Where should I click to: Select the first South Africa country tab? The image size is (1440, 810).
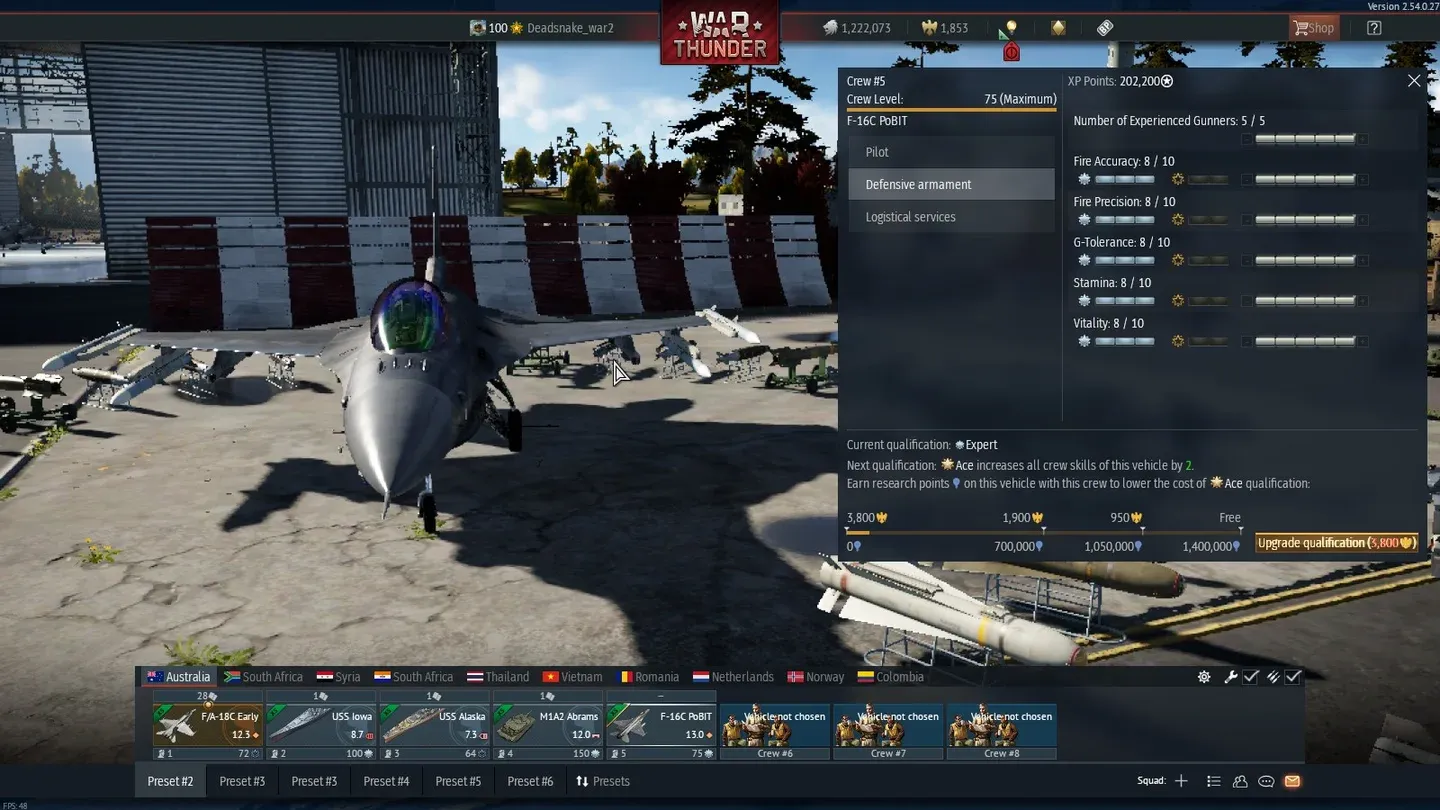264,677
